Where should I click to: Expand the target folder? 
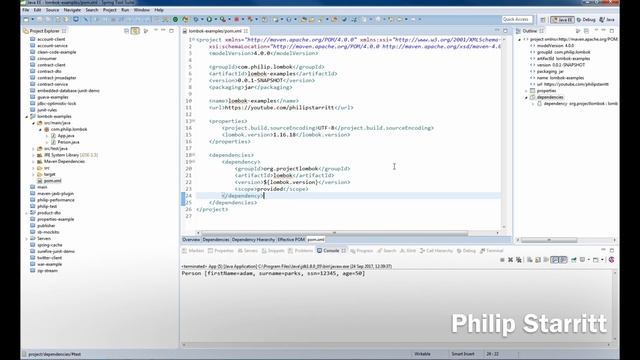[33, 175]
